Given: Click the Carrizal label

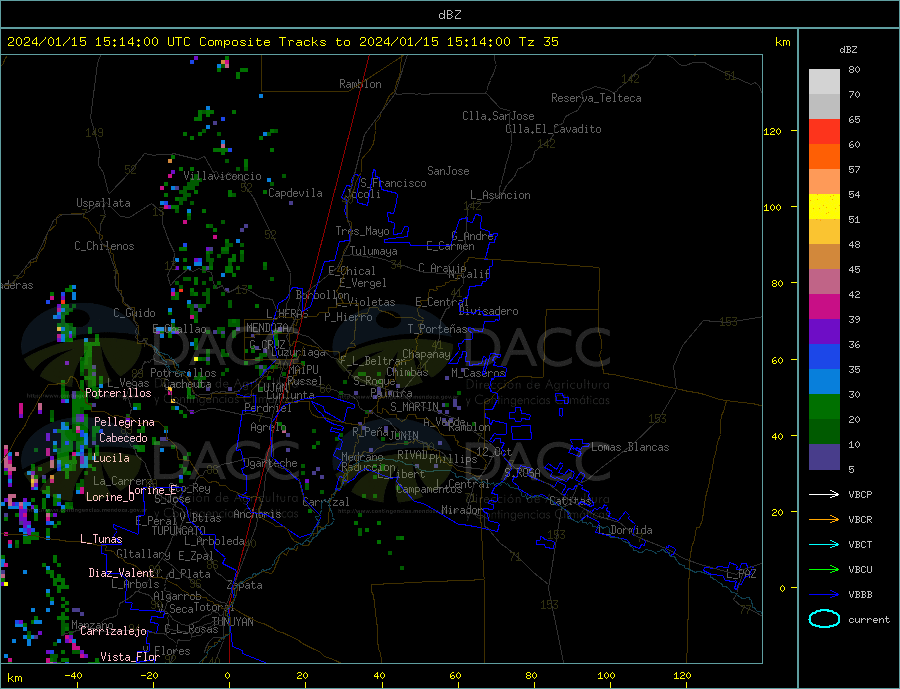Looking at the screenshot, I should 326,502.
